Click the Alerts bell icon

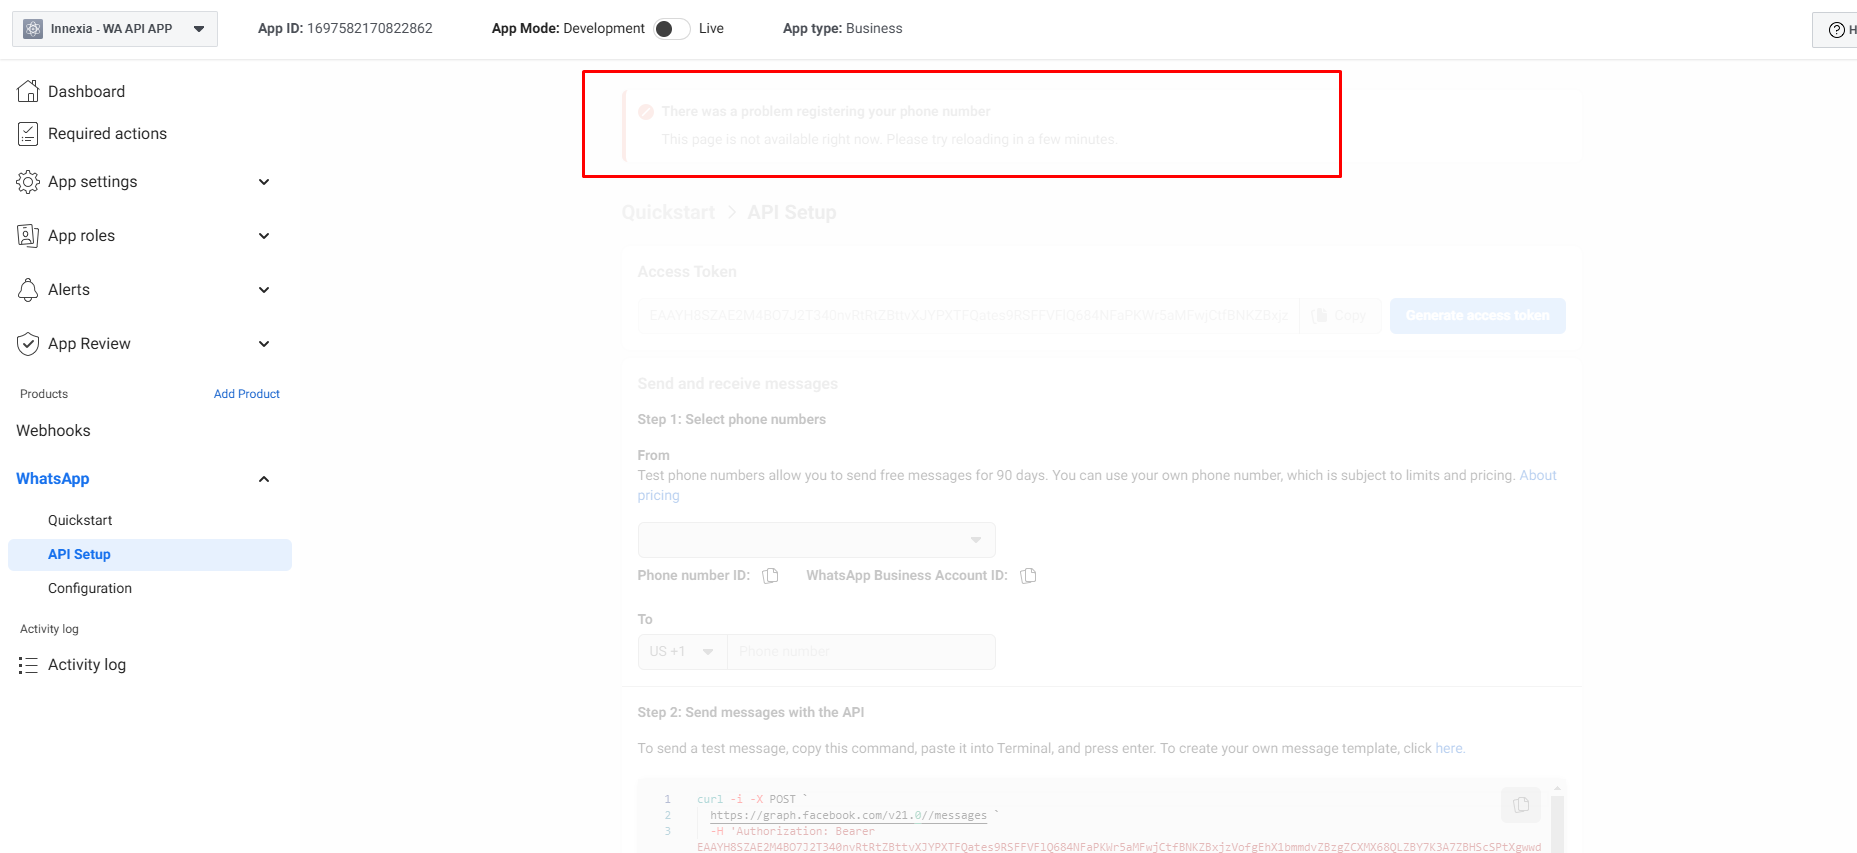click(28, 290)
